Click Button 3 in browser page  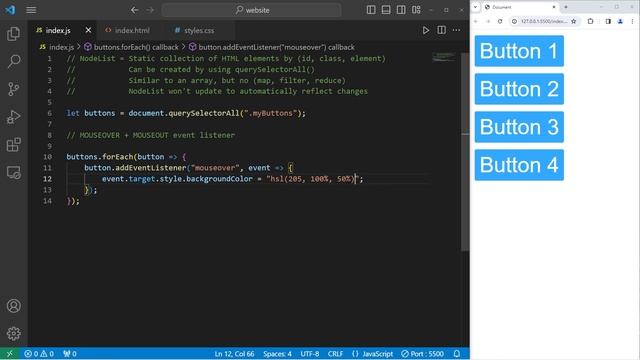tap(519, 127)
